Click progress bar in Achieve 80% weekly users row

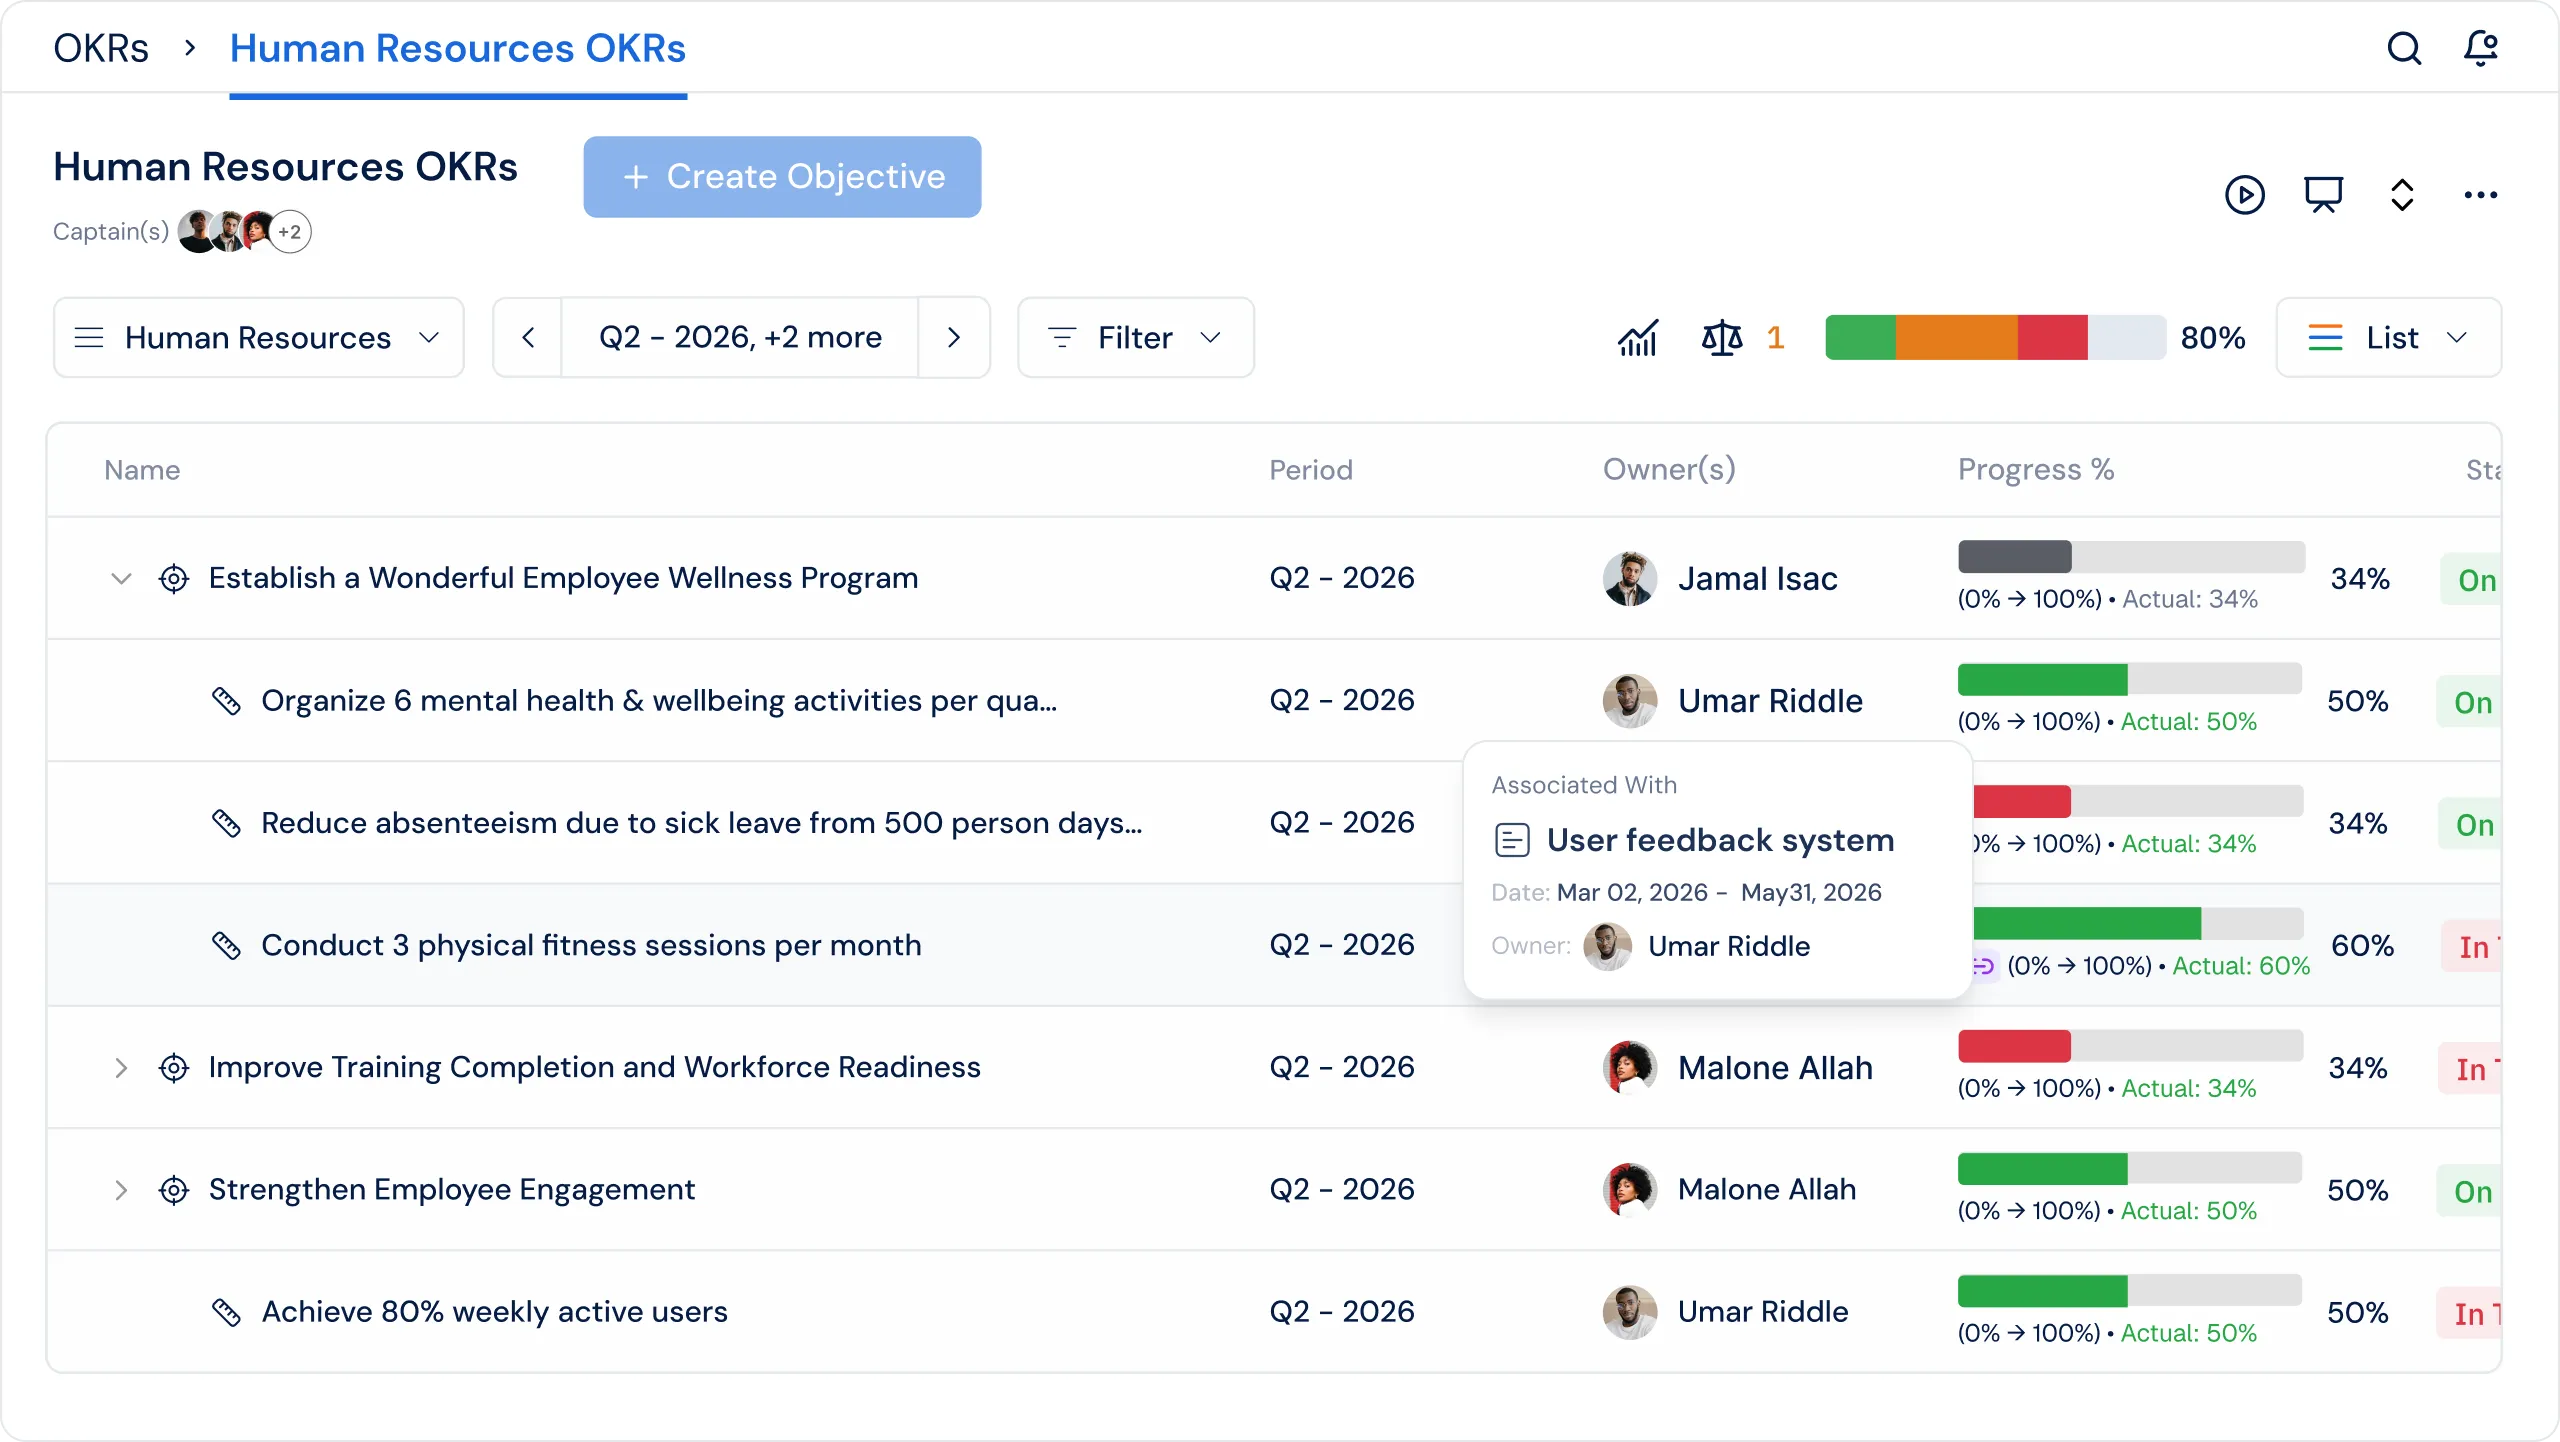pyautogui.click(x=2130, y=1291)
